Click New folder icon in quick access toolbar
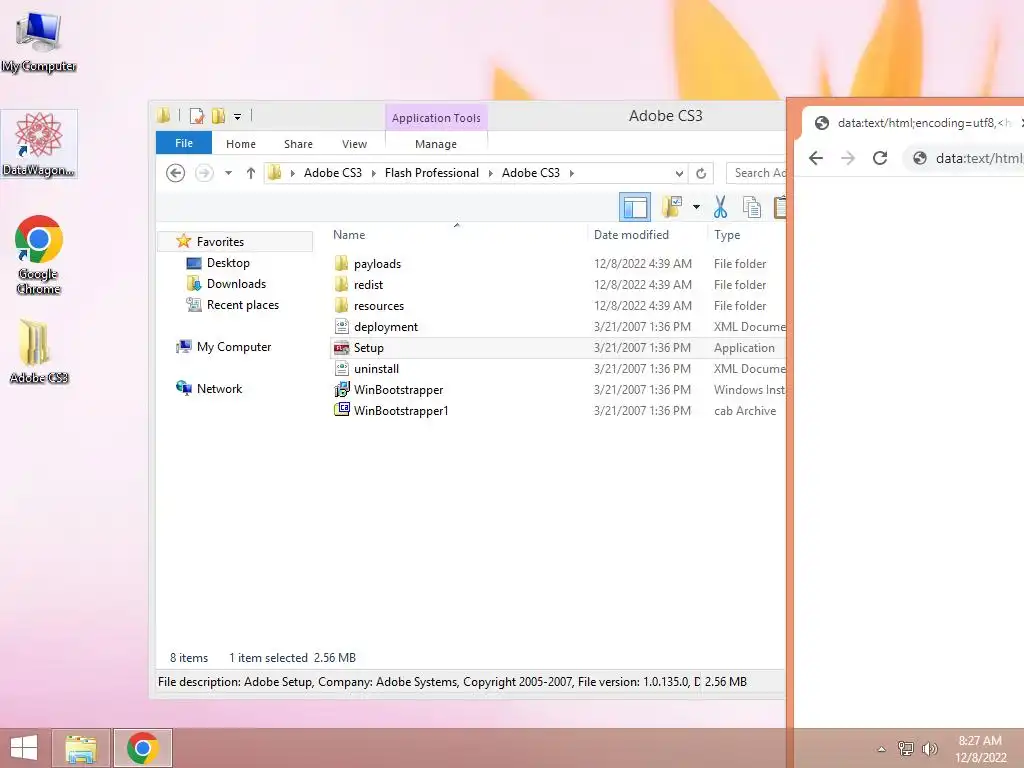The height and width of the screenshot is (768, 1024). [x=218, y=116]
